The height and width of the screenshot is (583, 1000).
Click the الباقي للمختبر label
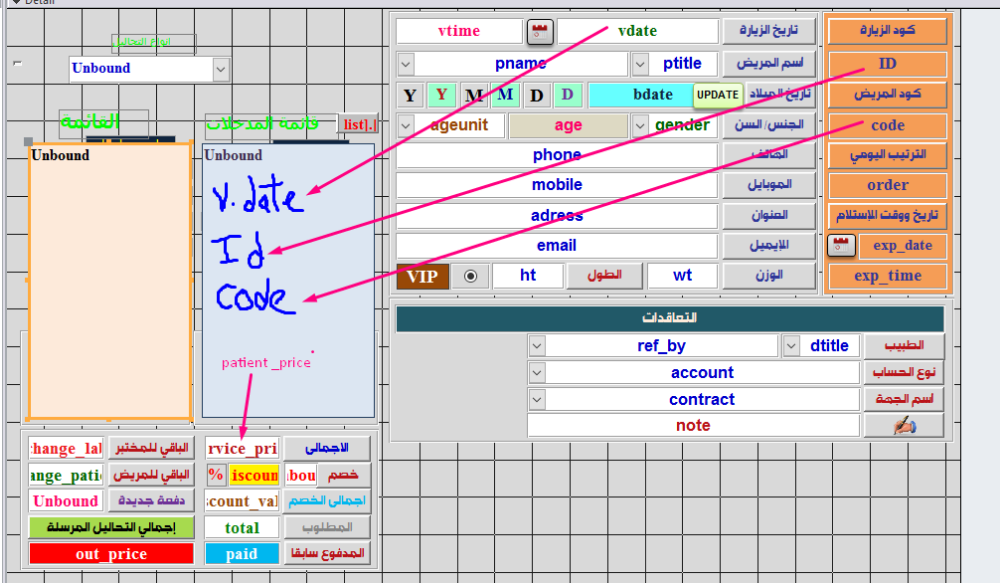[151, 448]
